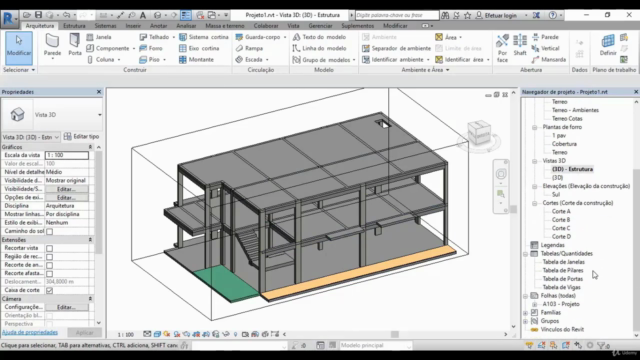Open the A103 - Projeto sheet

pyautogui.click(x=561, y=304)
